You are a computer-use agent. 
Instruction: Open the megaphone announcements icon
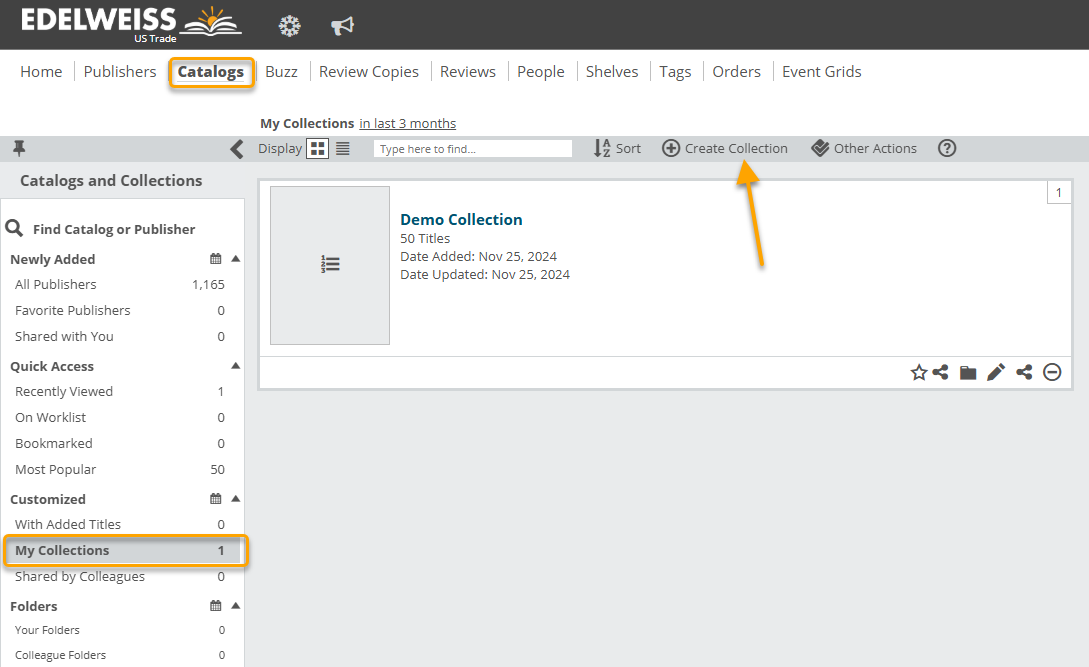click(x=342, y=26)
